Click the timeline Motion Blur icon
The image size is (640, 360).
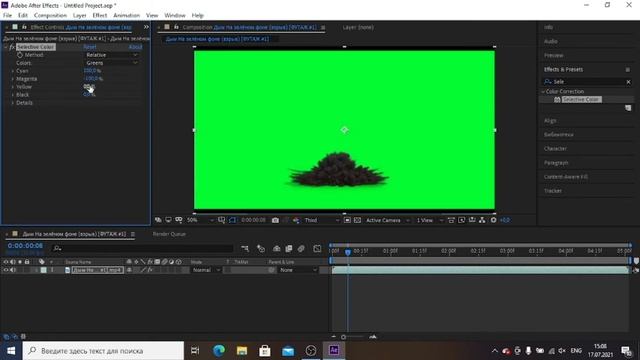tap(301, 248)
